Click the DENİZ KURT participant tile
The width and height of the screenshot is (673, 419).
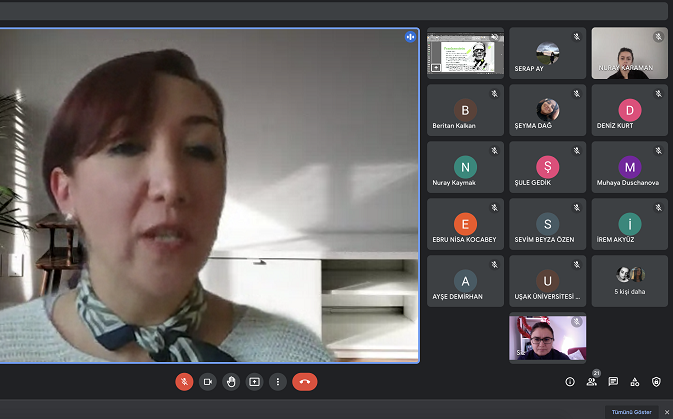click(629, 110)
